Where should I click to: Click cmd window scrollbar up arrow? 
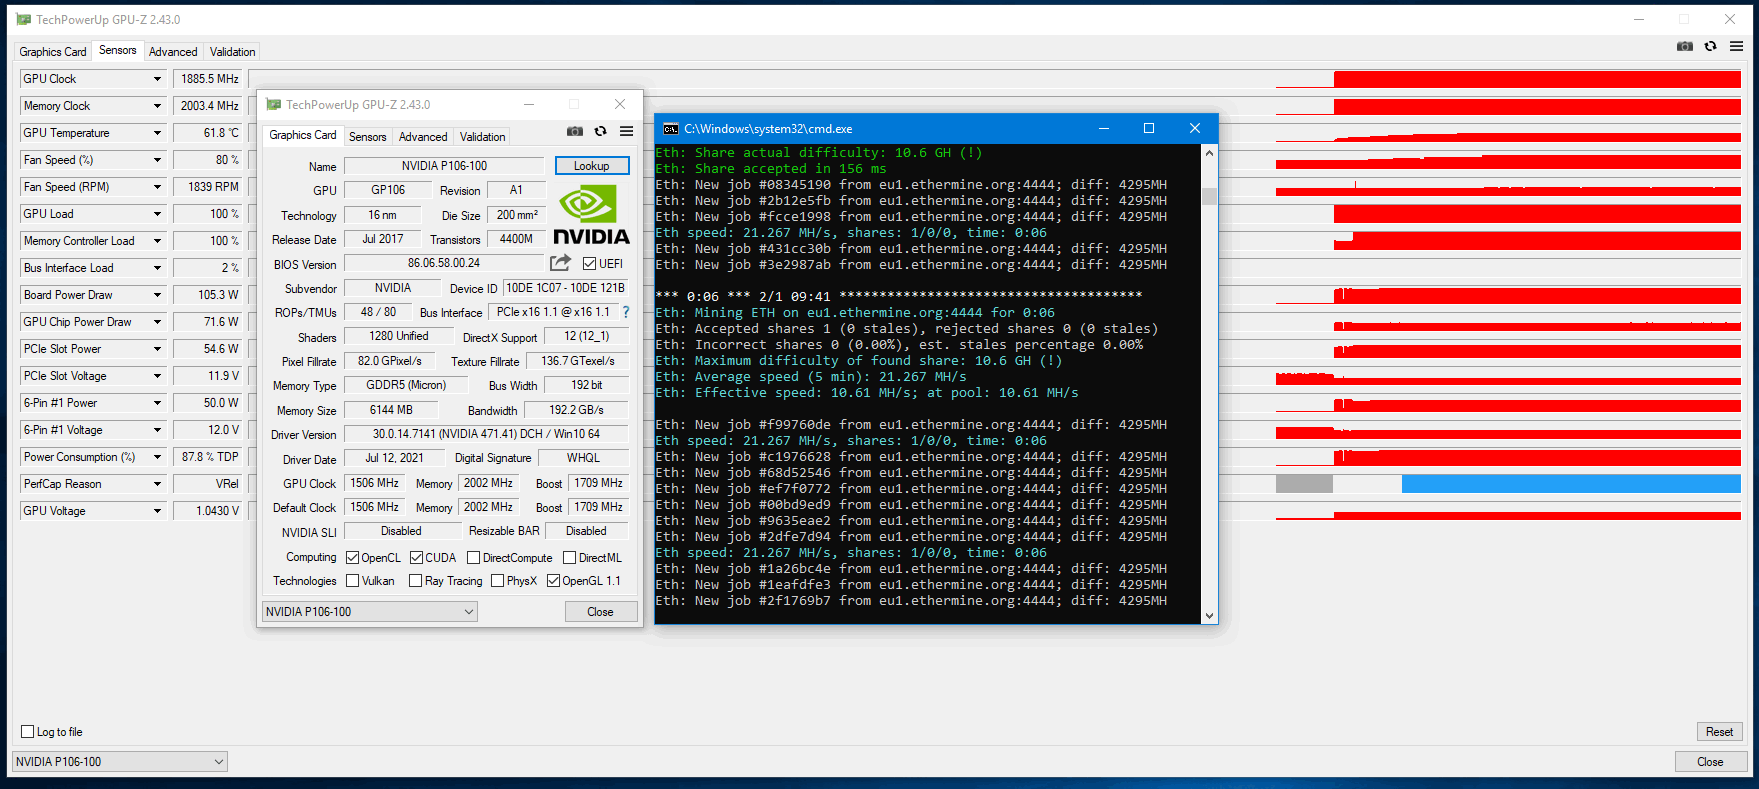(1209, 153)
